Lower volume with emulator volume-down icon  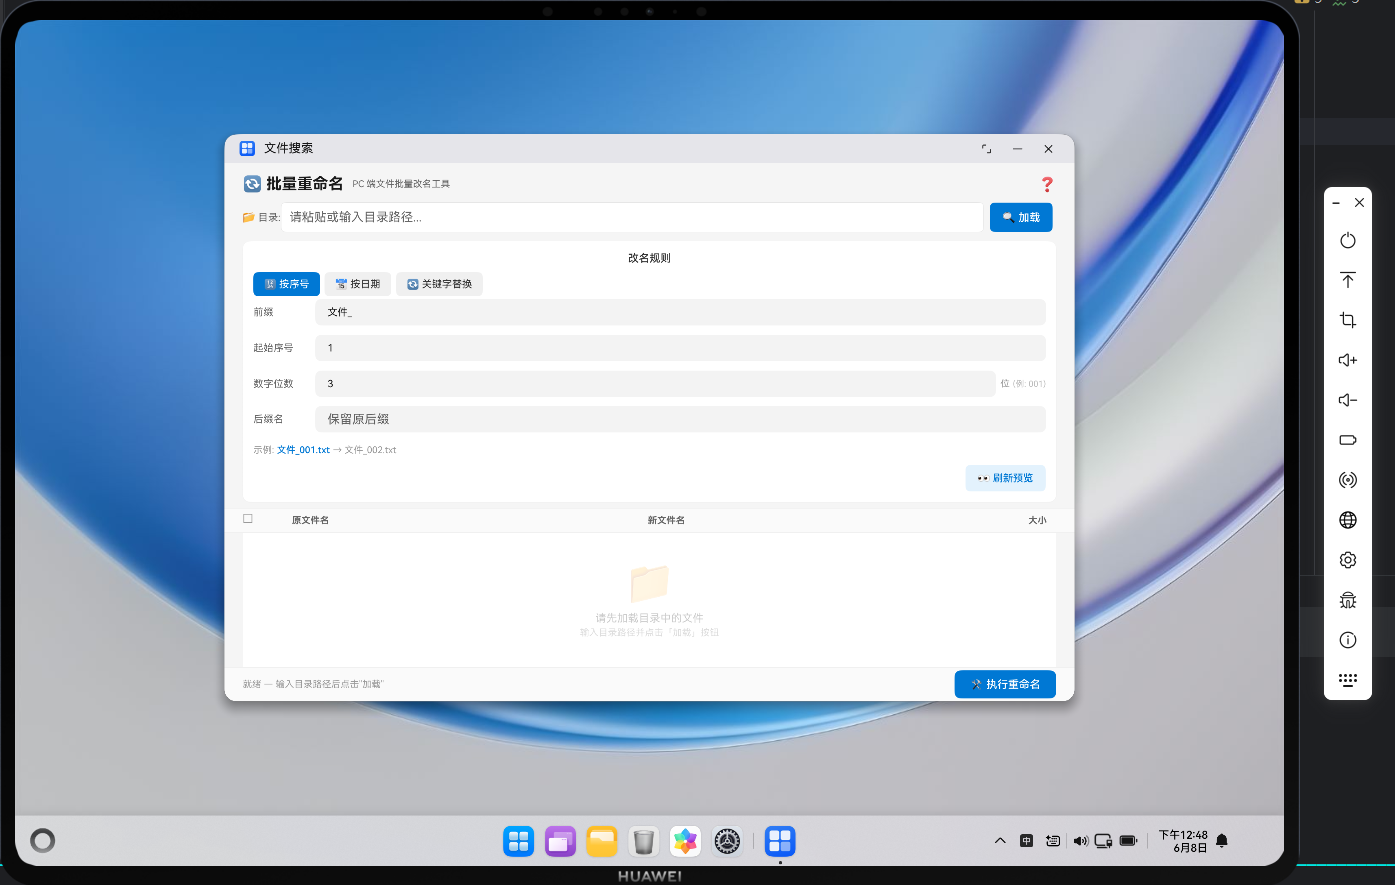(1348, 400)
